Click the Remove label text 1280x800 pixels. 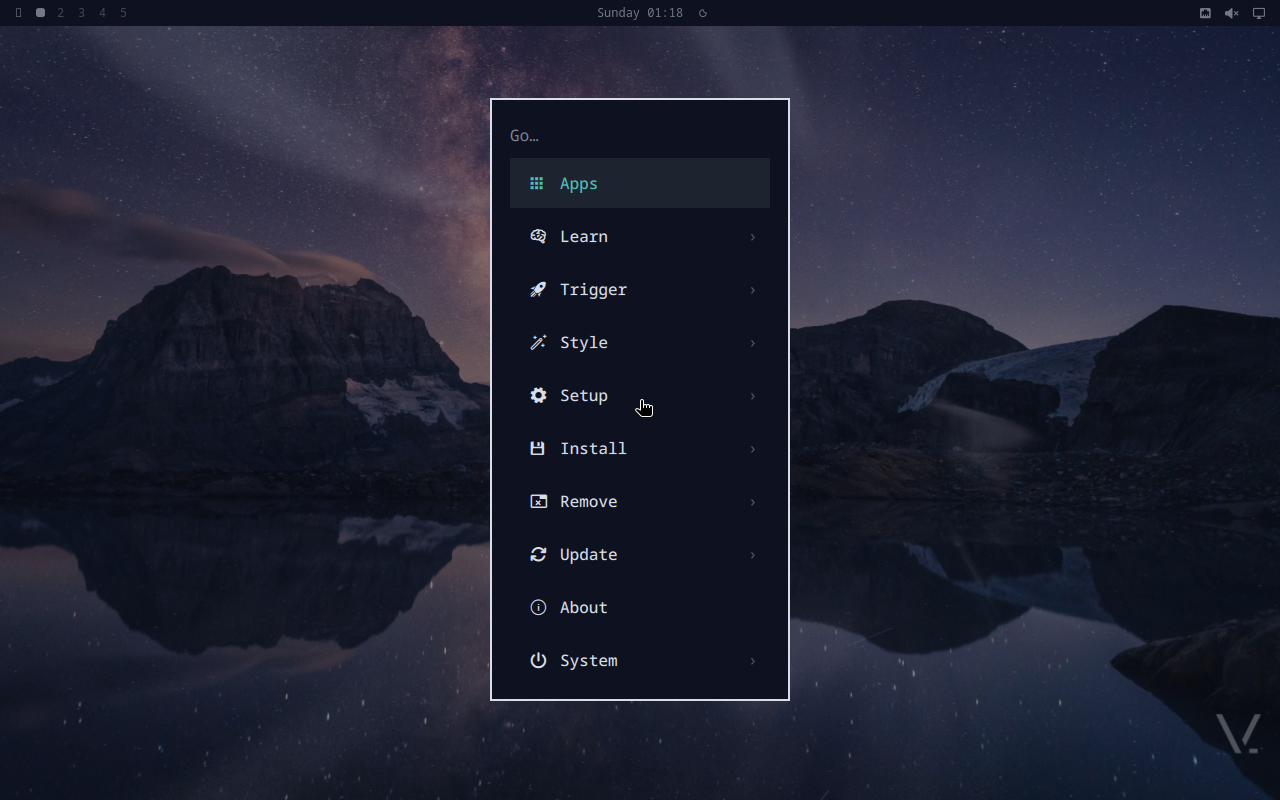[x=589, y=501]
